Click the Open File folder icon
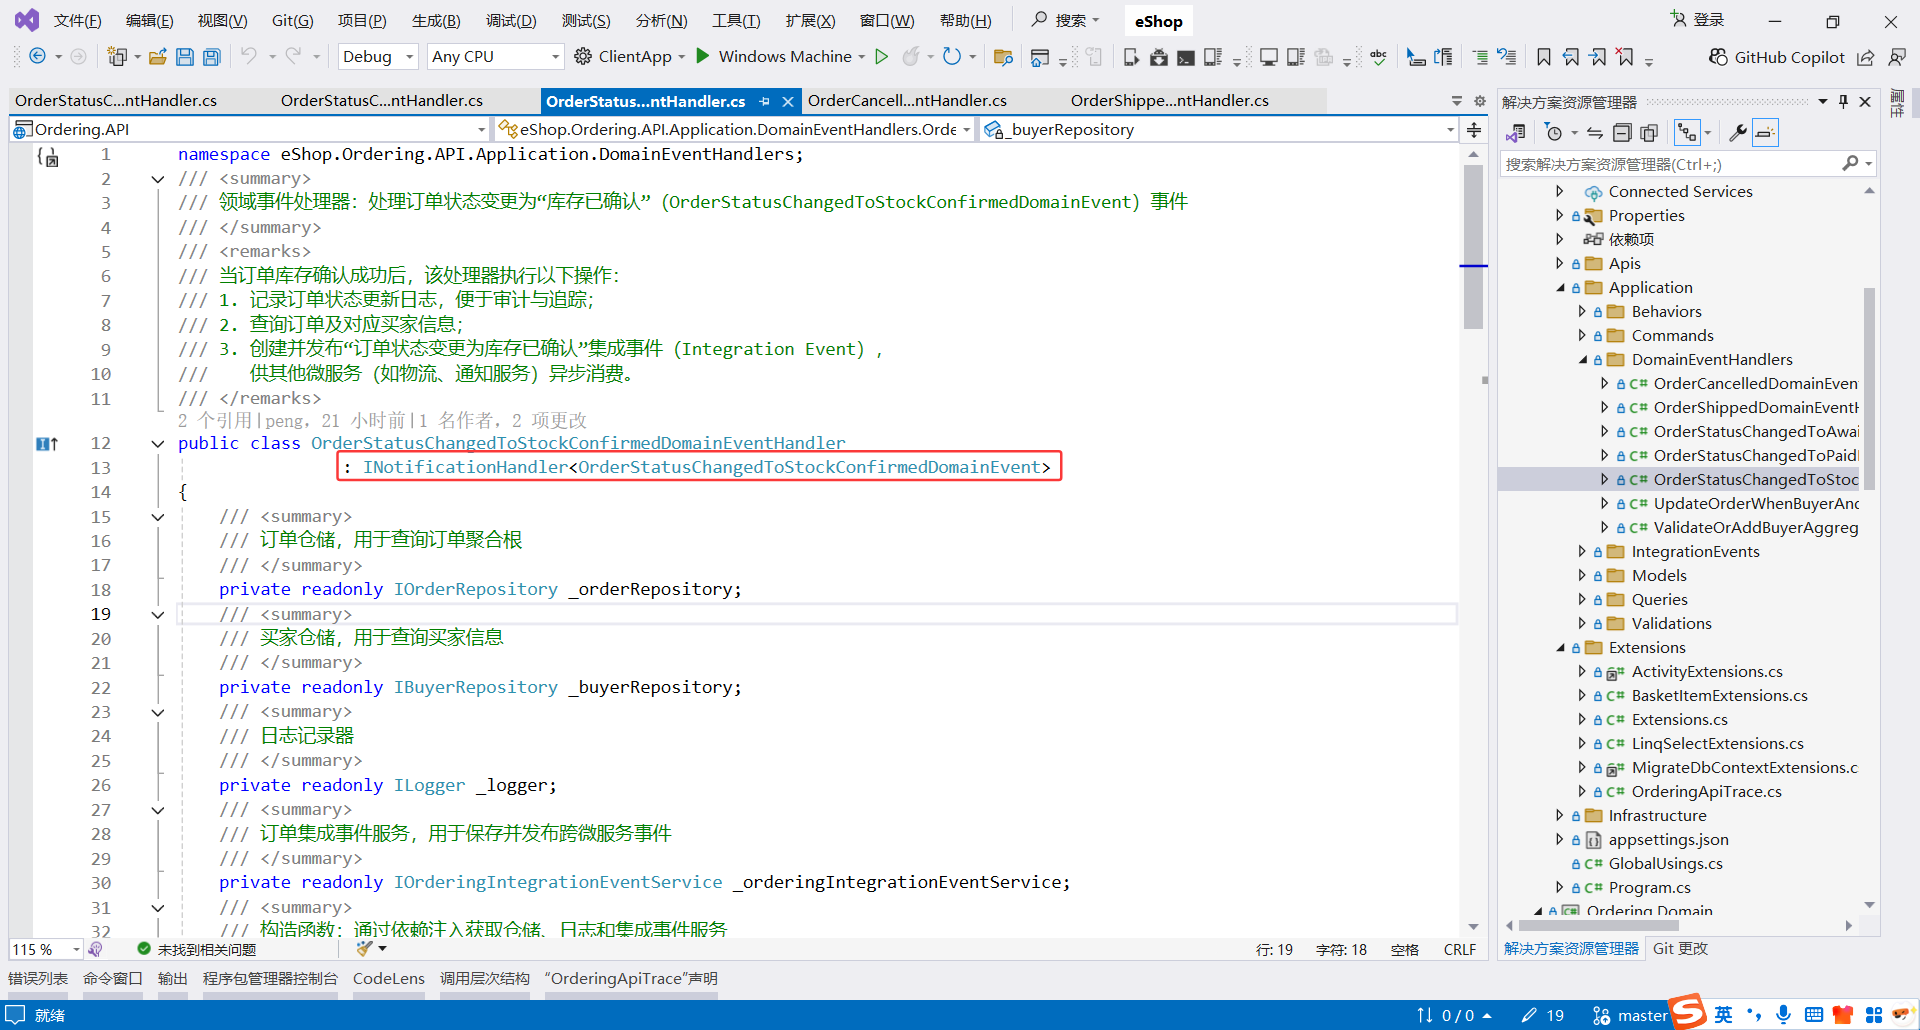 (x=157, y=57)
